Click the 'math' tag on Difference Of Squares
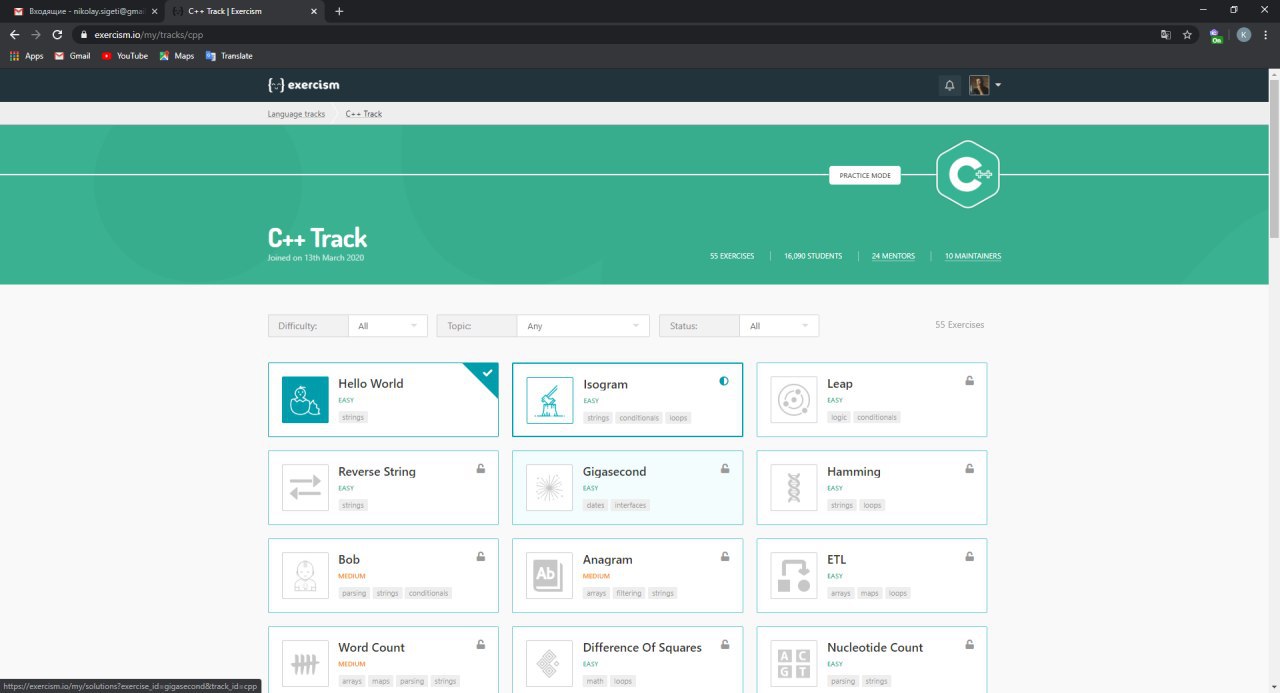1280x693 pixels. pos(595,682)
